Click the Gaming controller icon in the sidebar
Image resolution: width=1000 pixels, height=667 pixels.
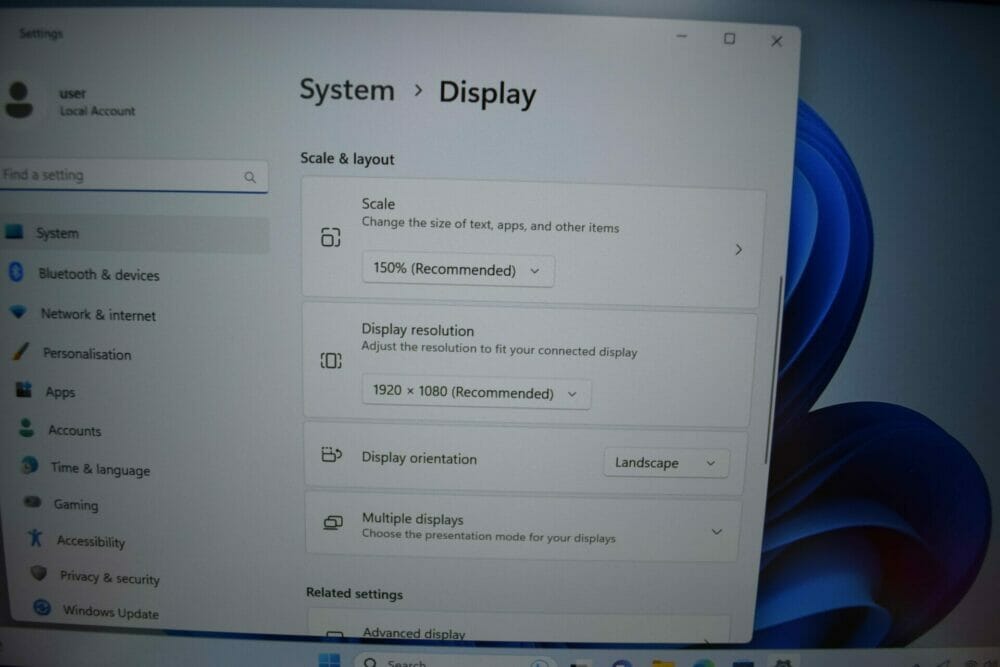tap(32, 502)
